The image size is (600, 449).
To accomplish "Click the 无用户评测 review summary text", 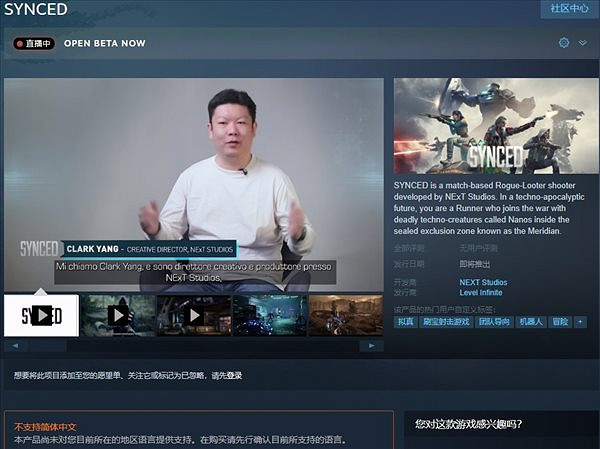I will tap(479, 248).
